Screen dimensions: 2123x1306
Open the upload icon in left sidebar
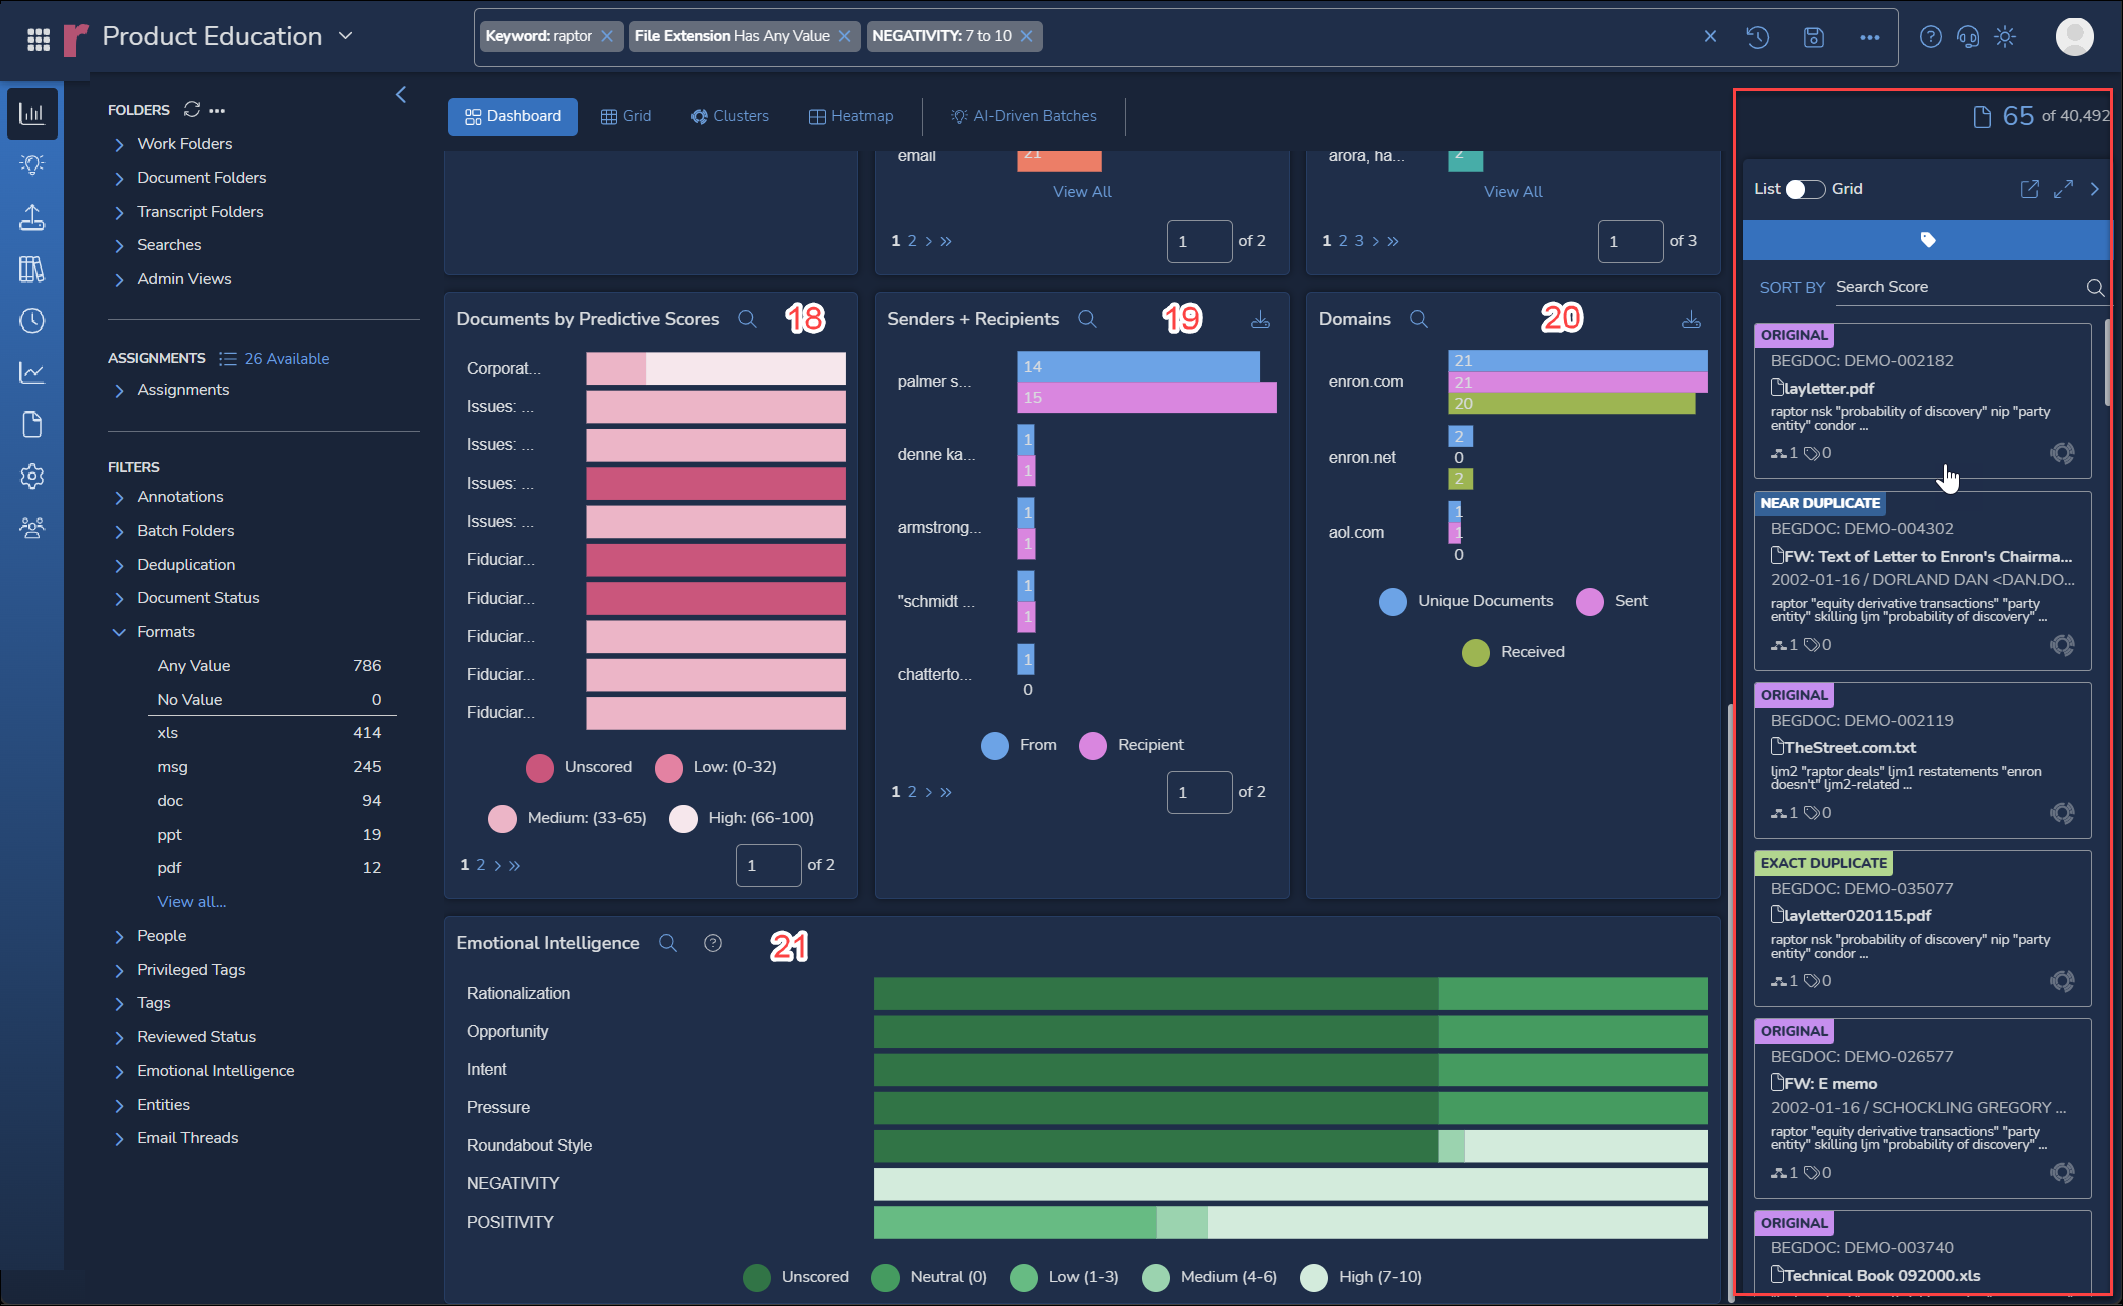tap(32, 217)
